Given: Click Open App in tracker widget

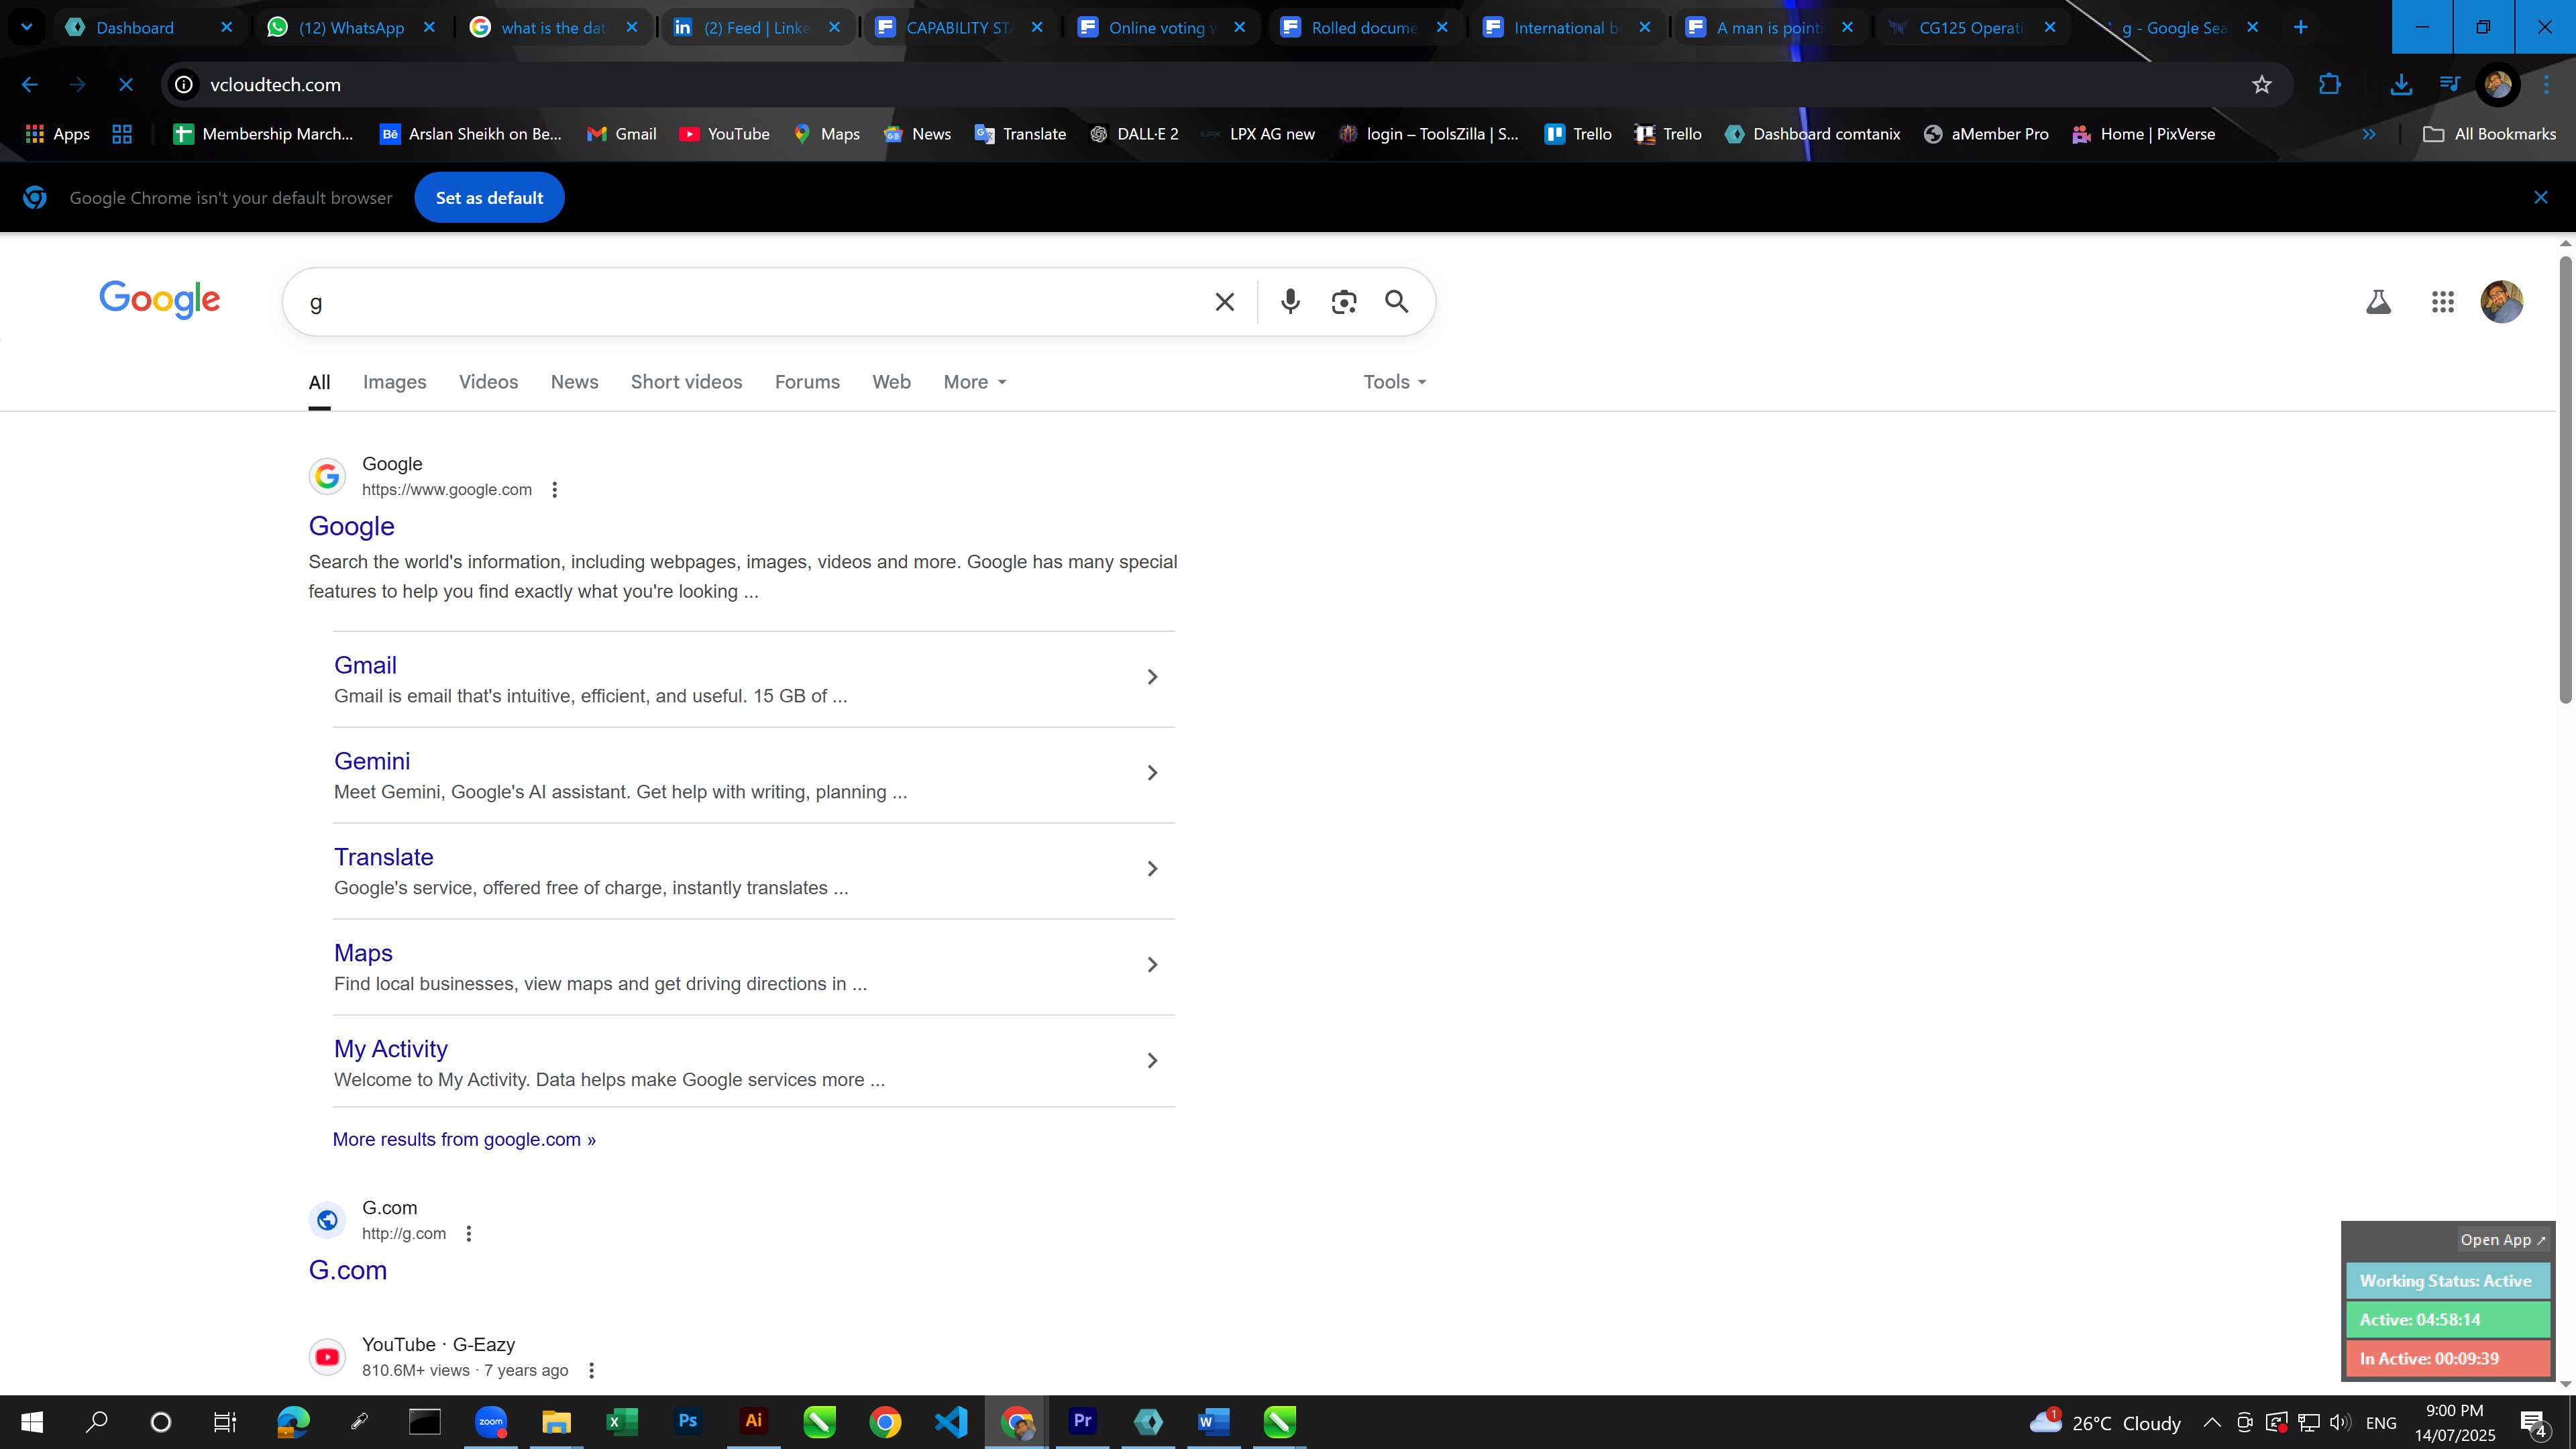Looking at the screenshot, I should tap(2503, 1239).
